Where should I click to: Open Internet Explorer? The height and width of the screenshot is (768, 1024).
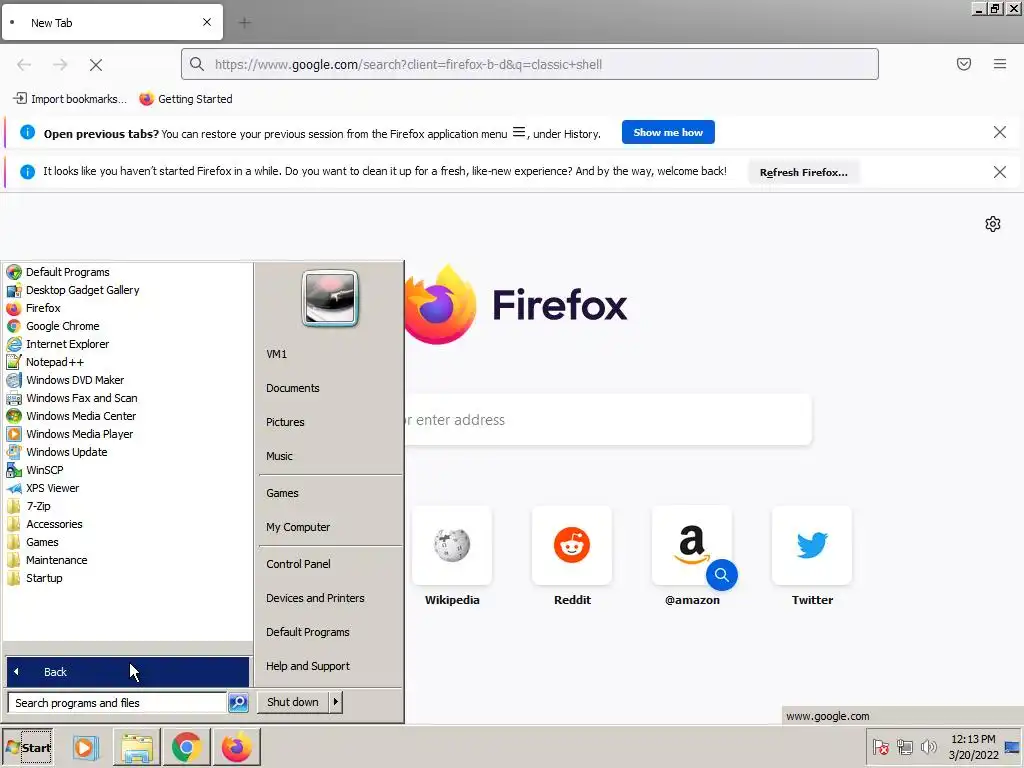coord(57,344)
